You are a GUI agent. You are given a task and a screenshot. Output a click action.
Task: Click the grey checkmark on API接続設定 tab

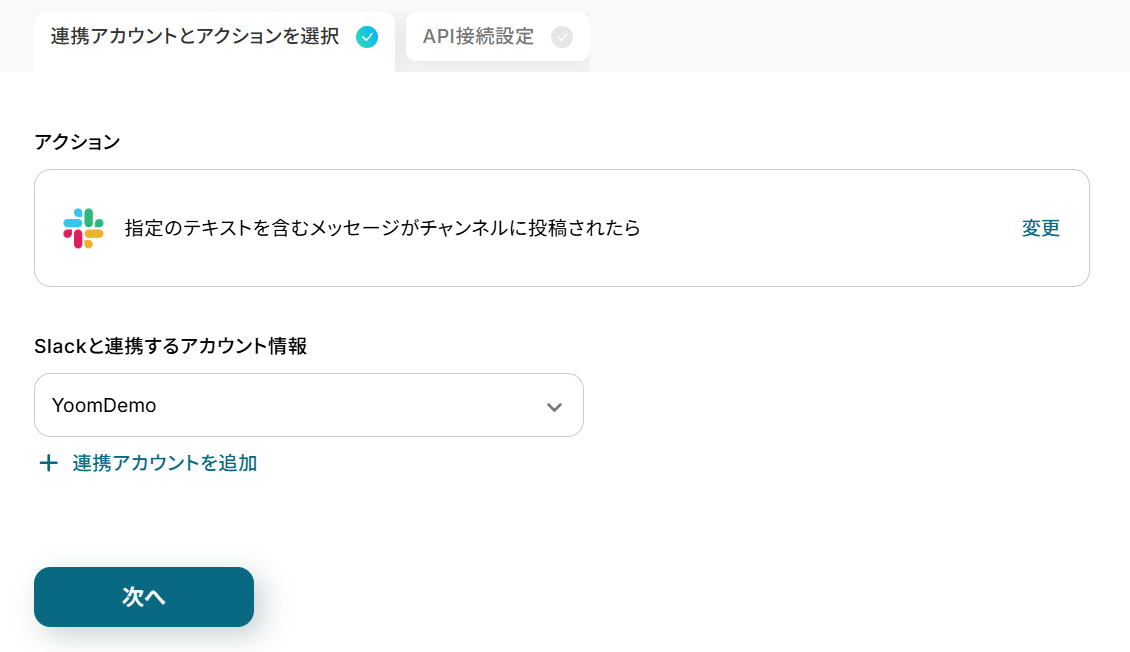pyautogui.click(x=562, y=38)
